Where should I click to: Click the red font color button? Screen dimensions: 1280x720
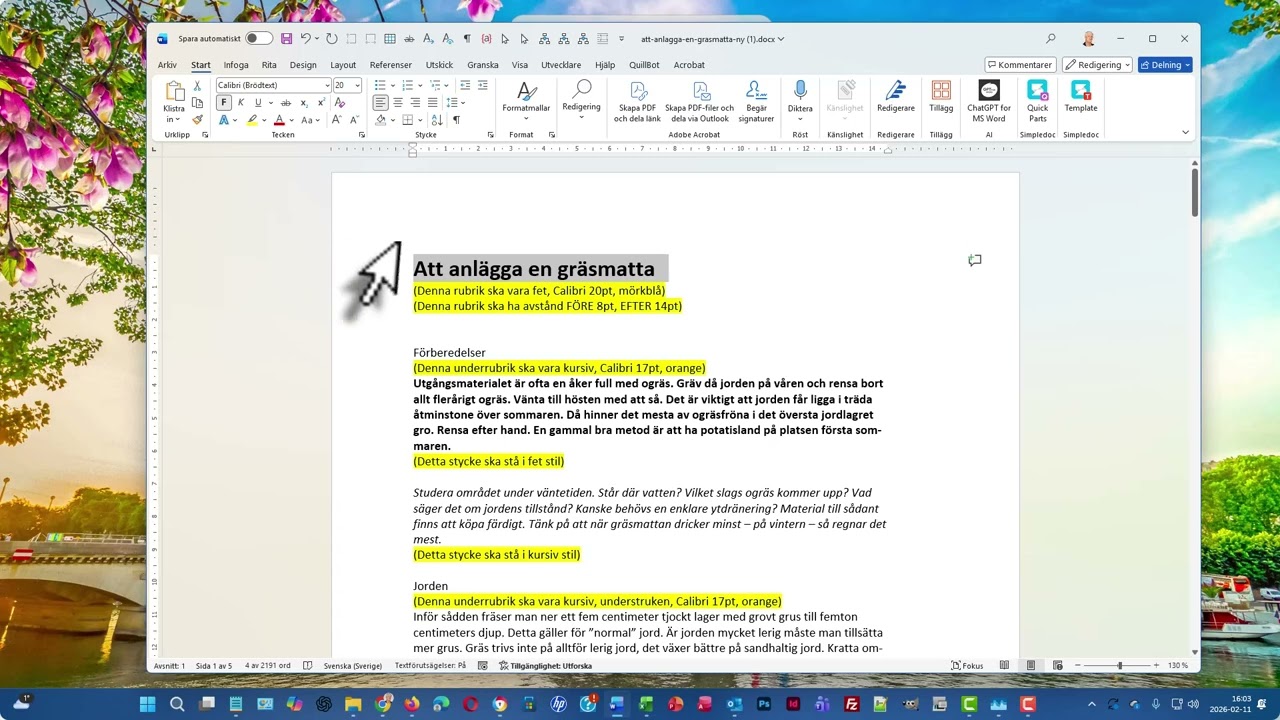[x=279, y=119]
